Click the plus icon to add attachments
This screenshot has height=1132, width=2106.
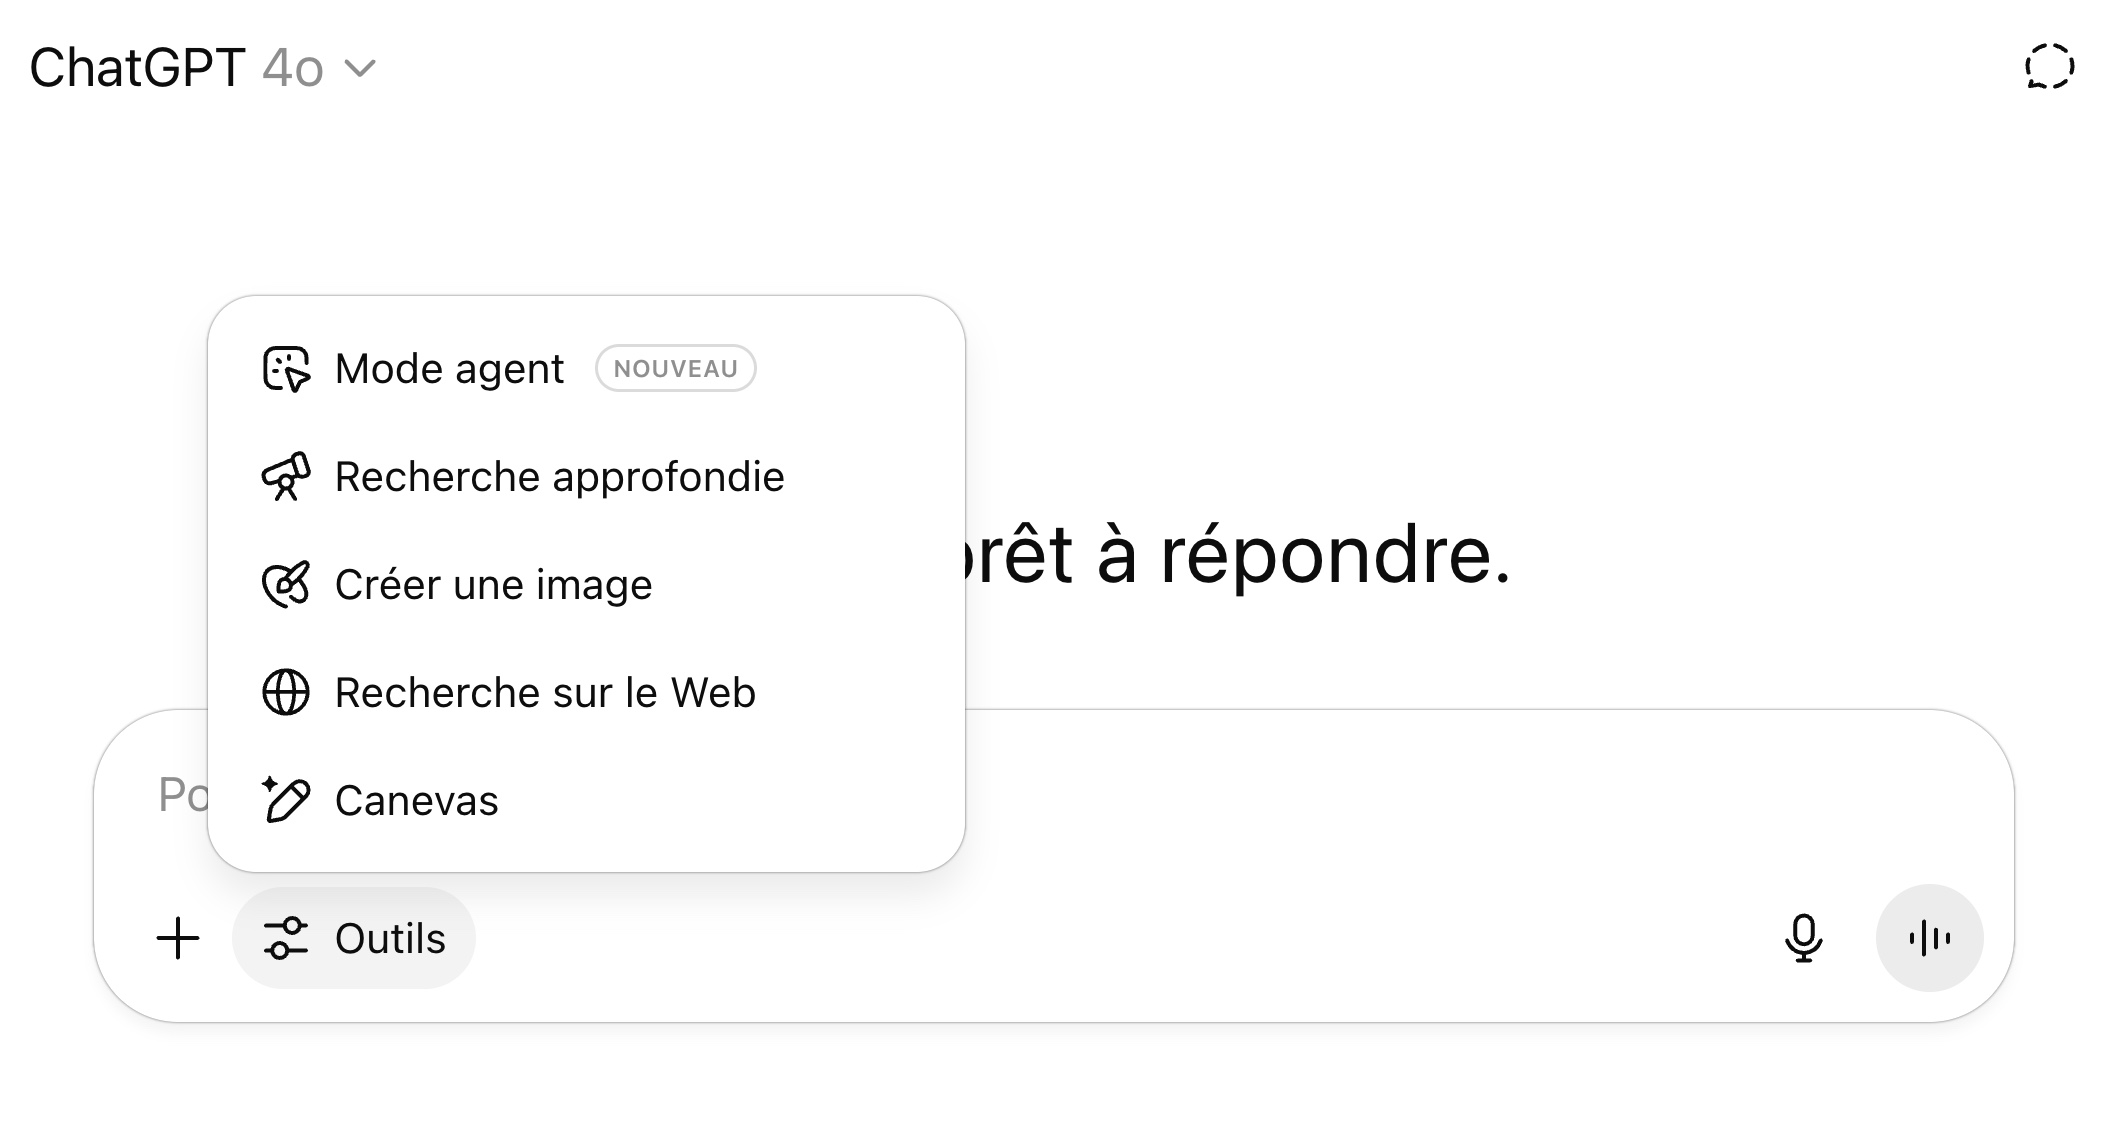coord(178,938)
